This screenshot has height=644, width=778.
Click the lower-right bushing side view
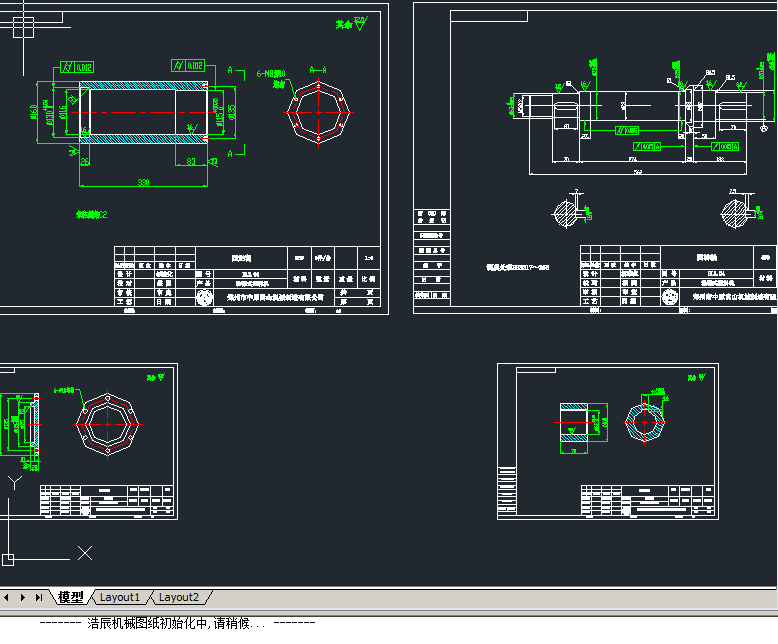pyautogui.click(x=574, y=423)
